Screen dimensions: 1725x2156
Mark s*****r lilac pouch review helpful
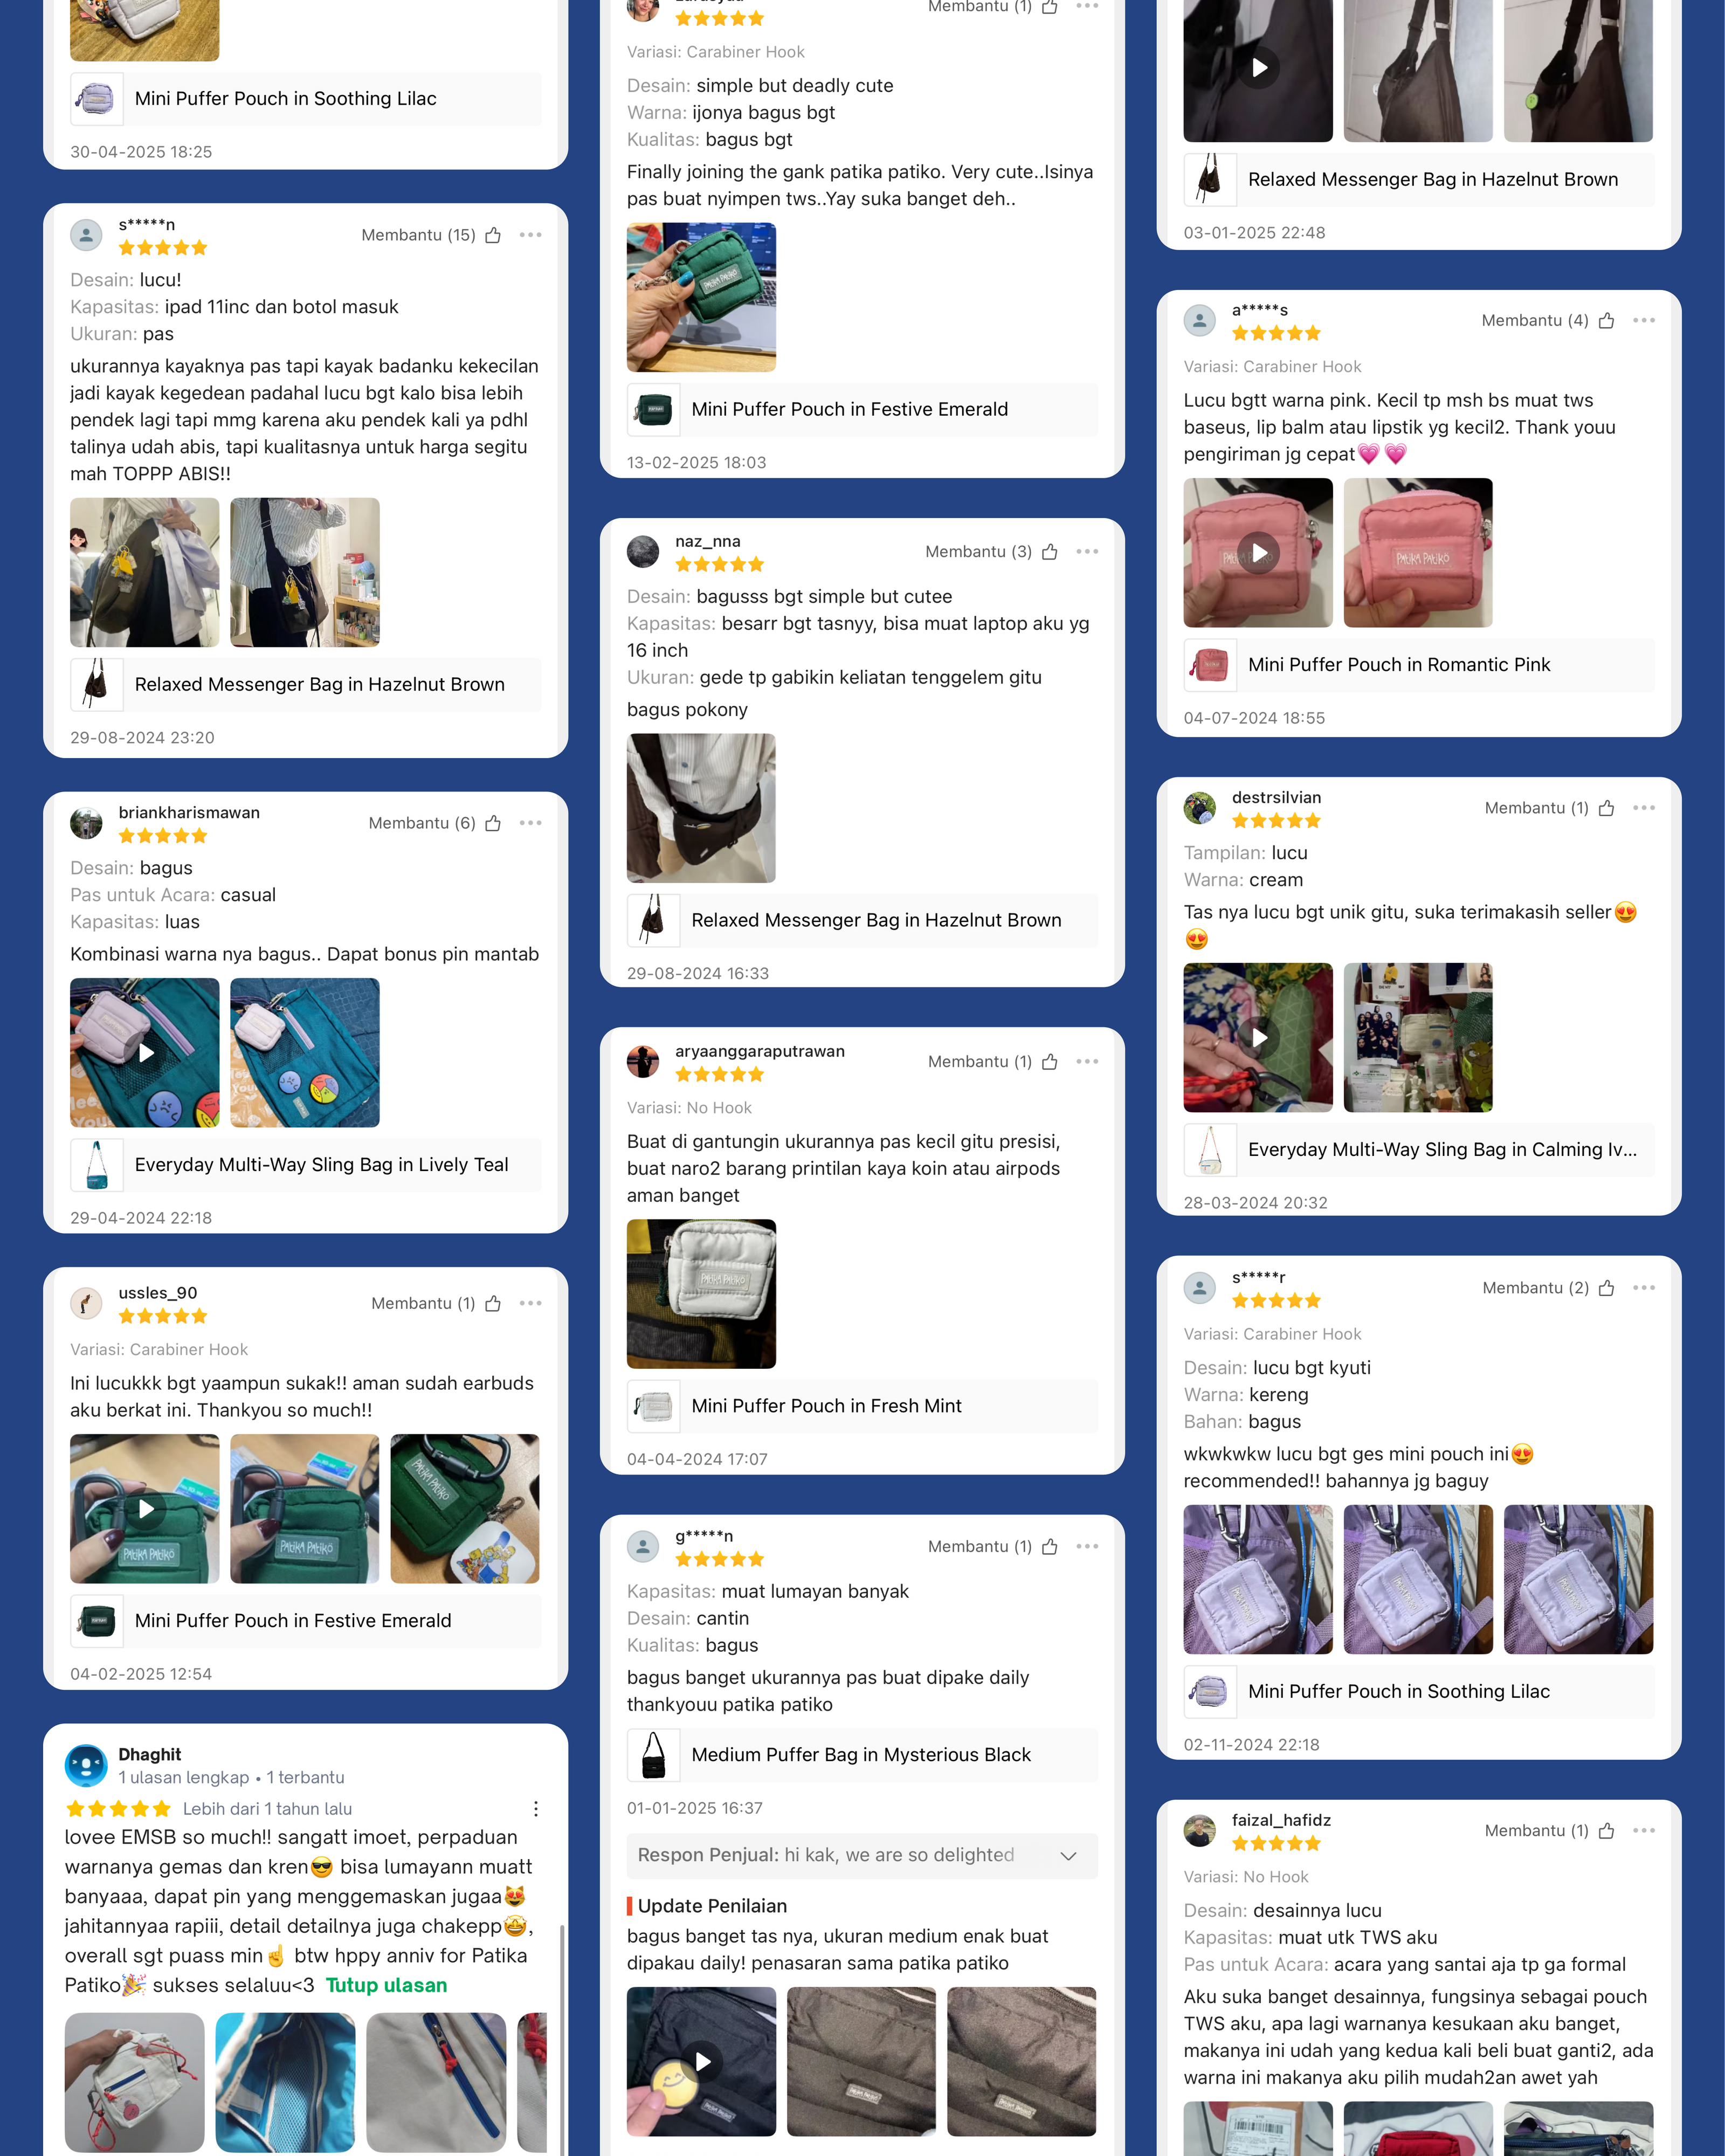pyautogui.click(x=1606, y=1288)
